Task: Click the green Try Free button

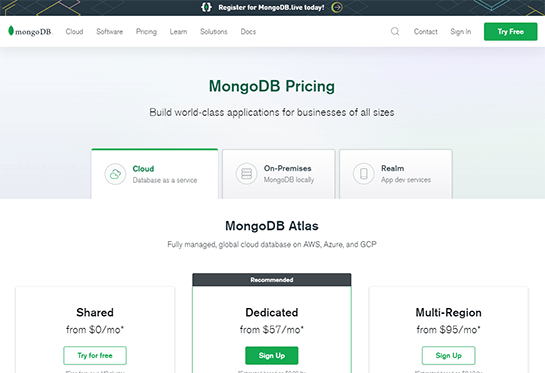Action: point(511,32)
